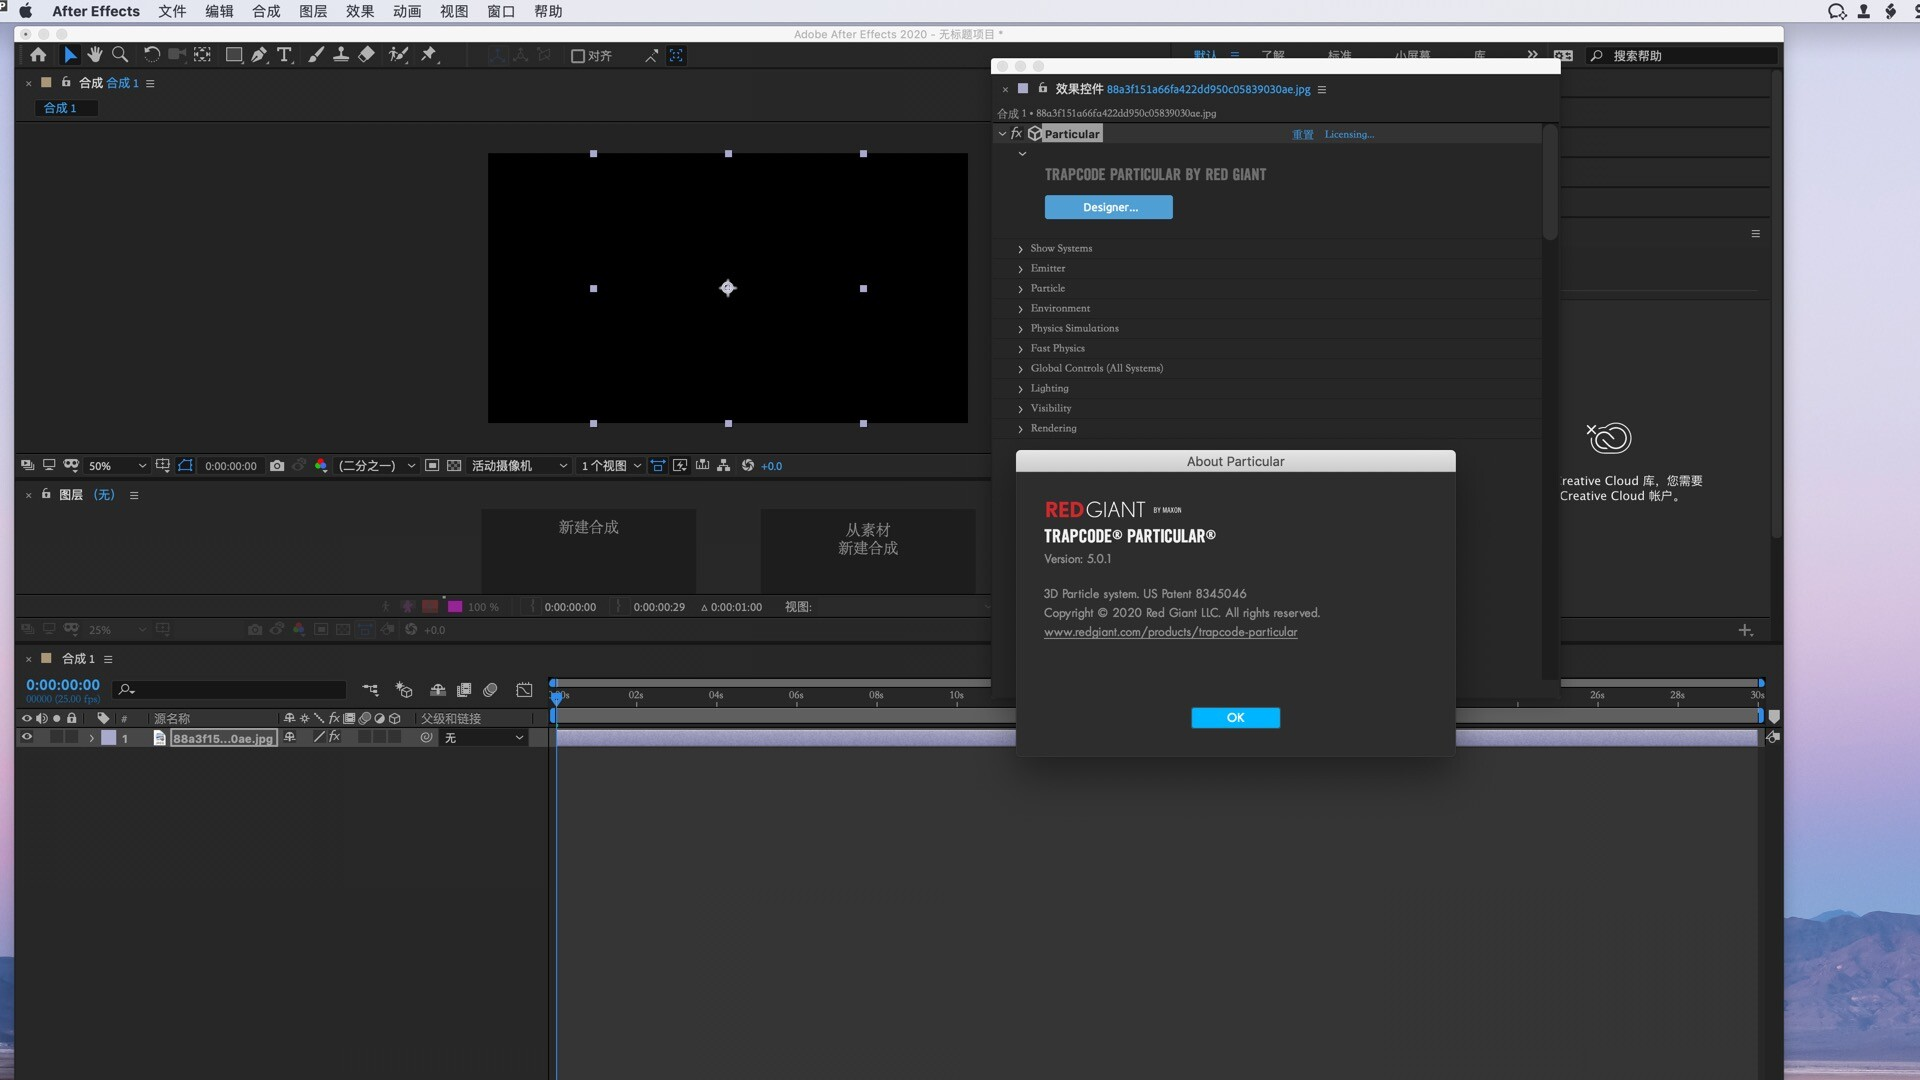Toggle layer visibility eye for 88a3f15...0ae.jpg
The image size is (1920, 1080).
tap(27, 738)
